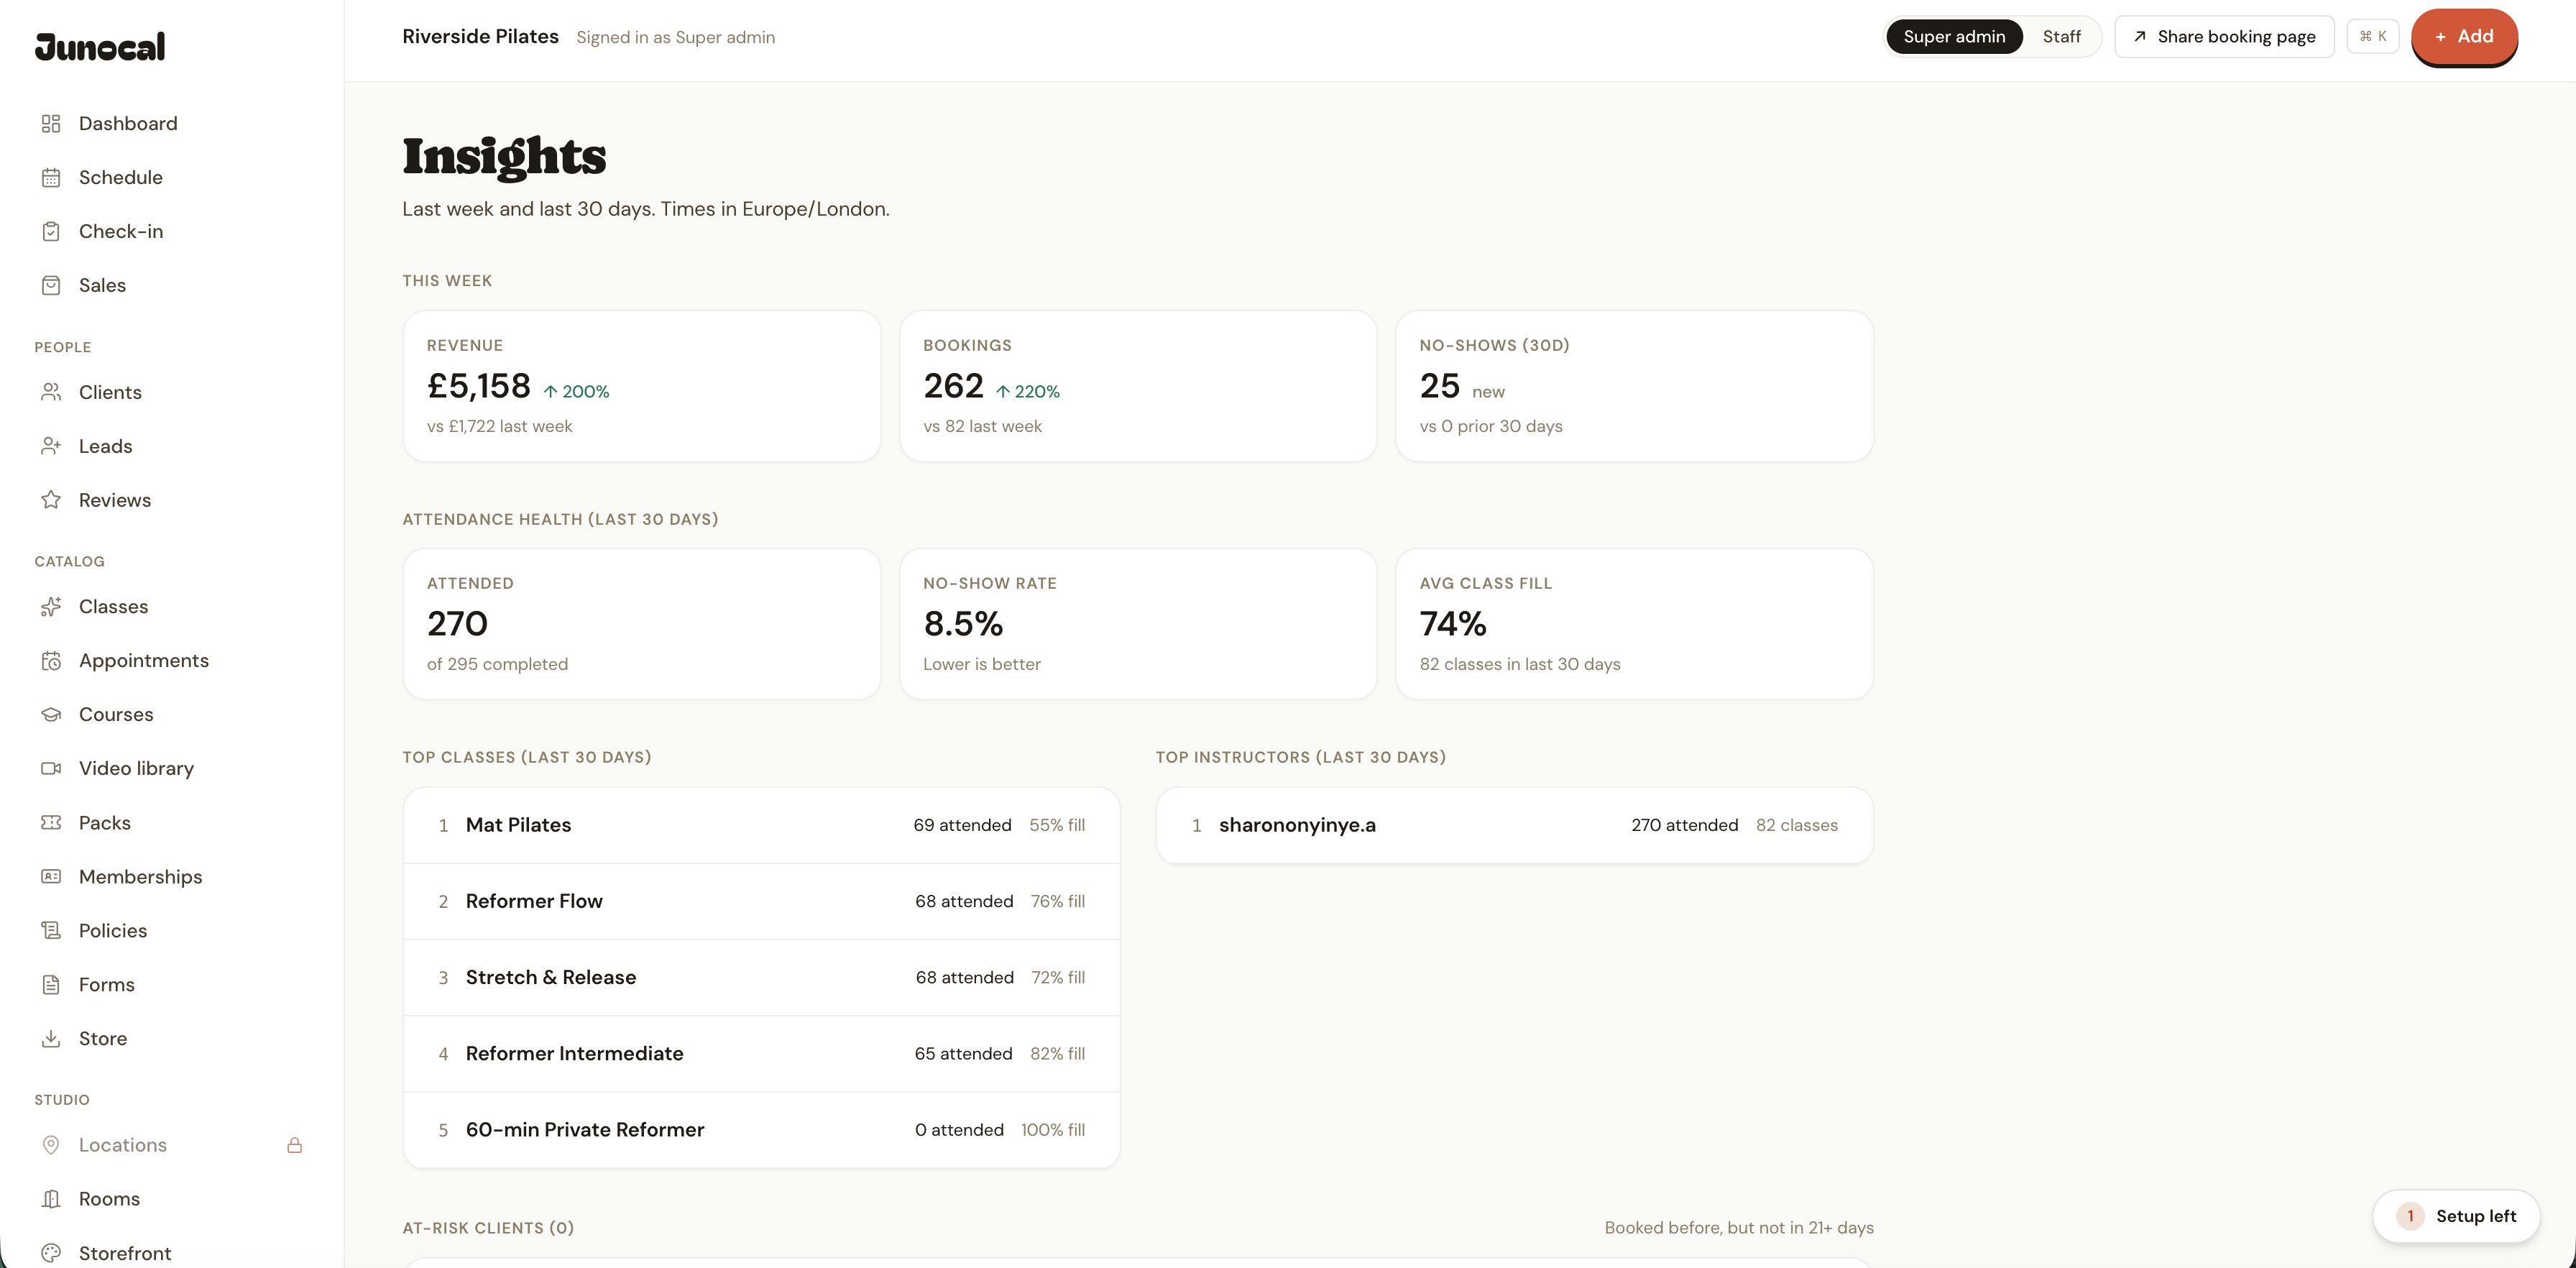Click the Rooms door icon

51,1199
